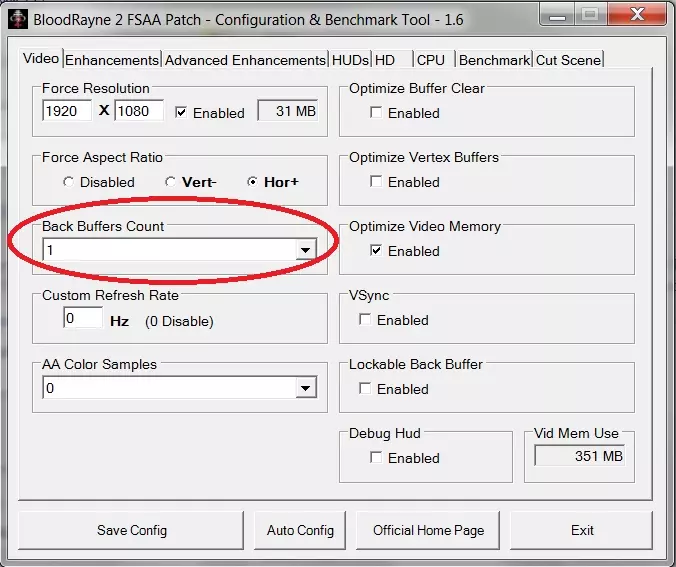Image resolution: width=676 pixels, height=567 pixels.
Task: Enable Optimize Vertex Buffers checkbox
Action: click(x=376, y=182)
